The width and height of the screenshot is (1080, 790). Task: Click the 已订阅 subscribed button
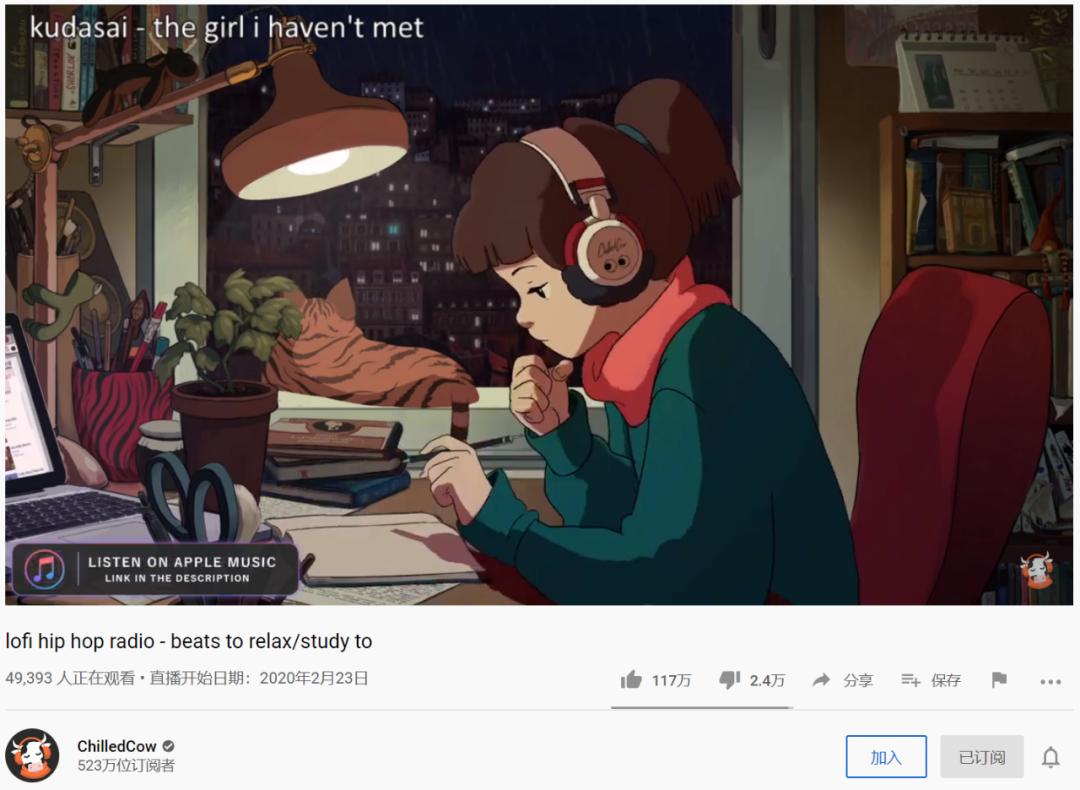(982, 757)
